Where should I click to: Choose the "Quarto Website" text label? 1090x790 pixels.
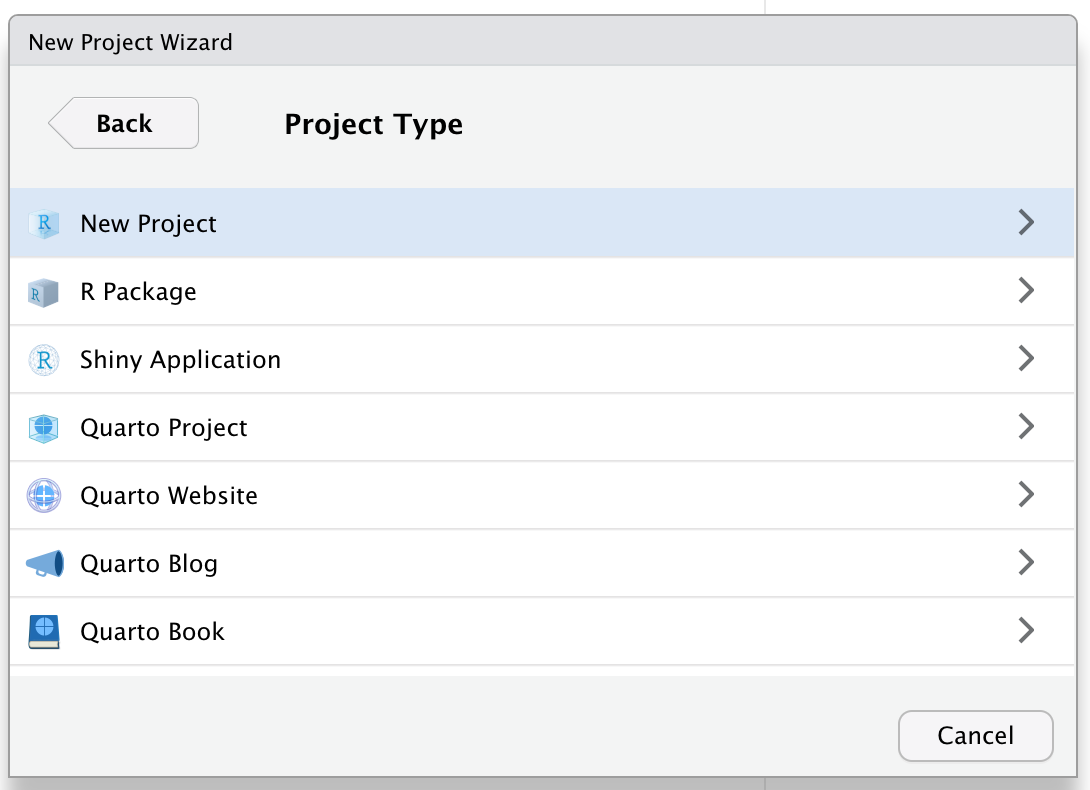[169, 496]
